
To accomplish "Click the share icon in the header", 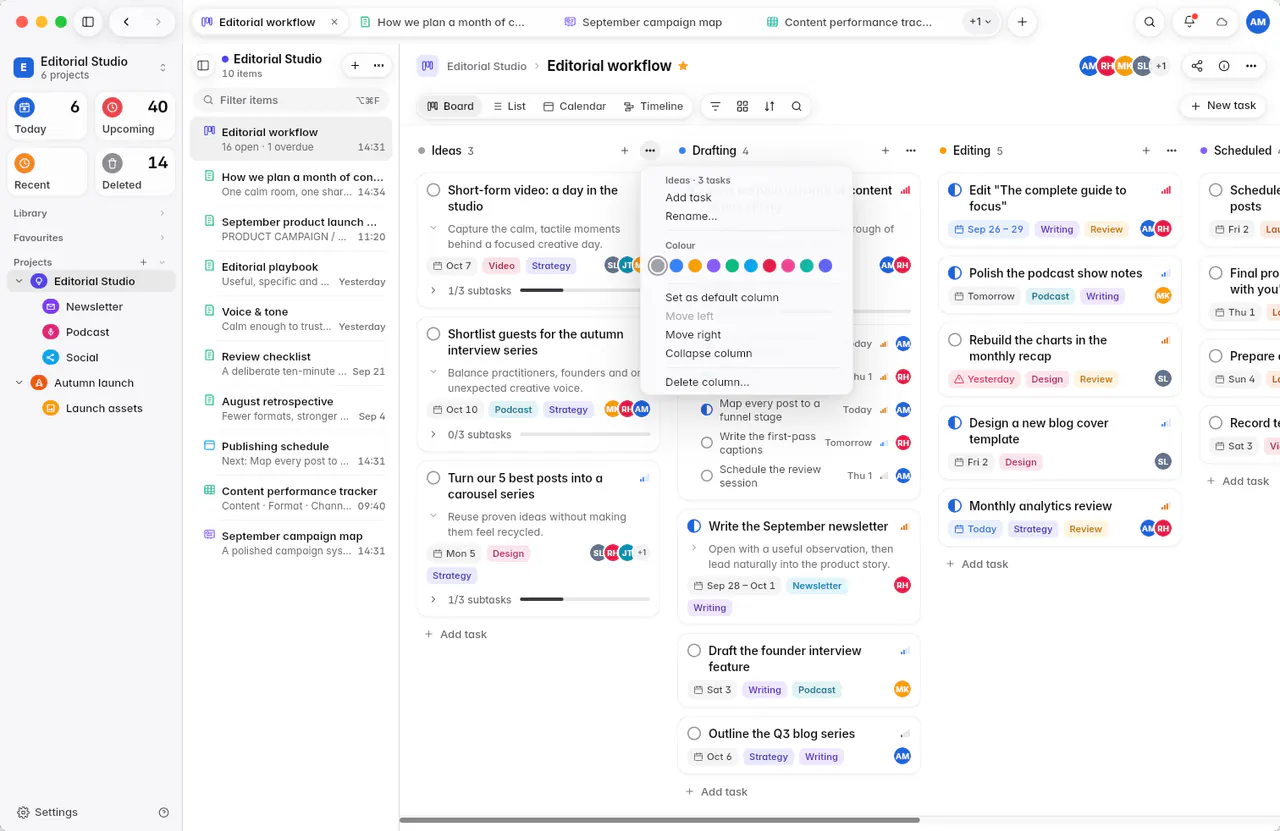I will pyautogui.click(x=1197, y=66).
